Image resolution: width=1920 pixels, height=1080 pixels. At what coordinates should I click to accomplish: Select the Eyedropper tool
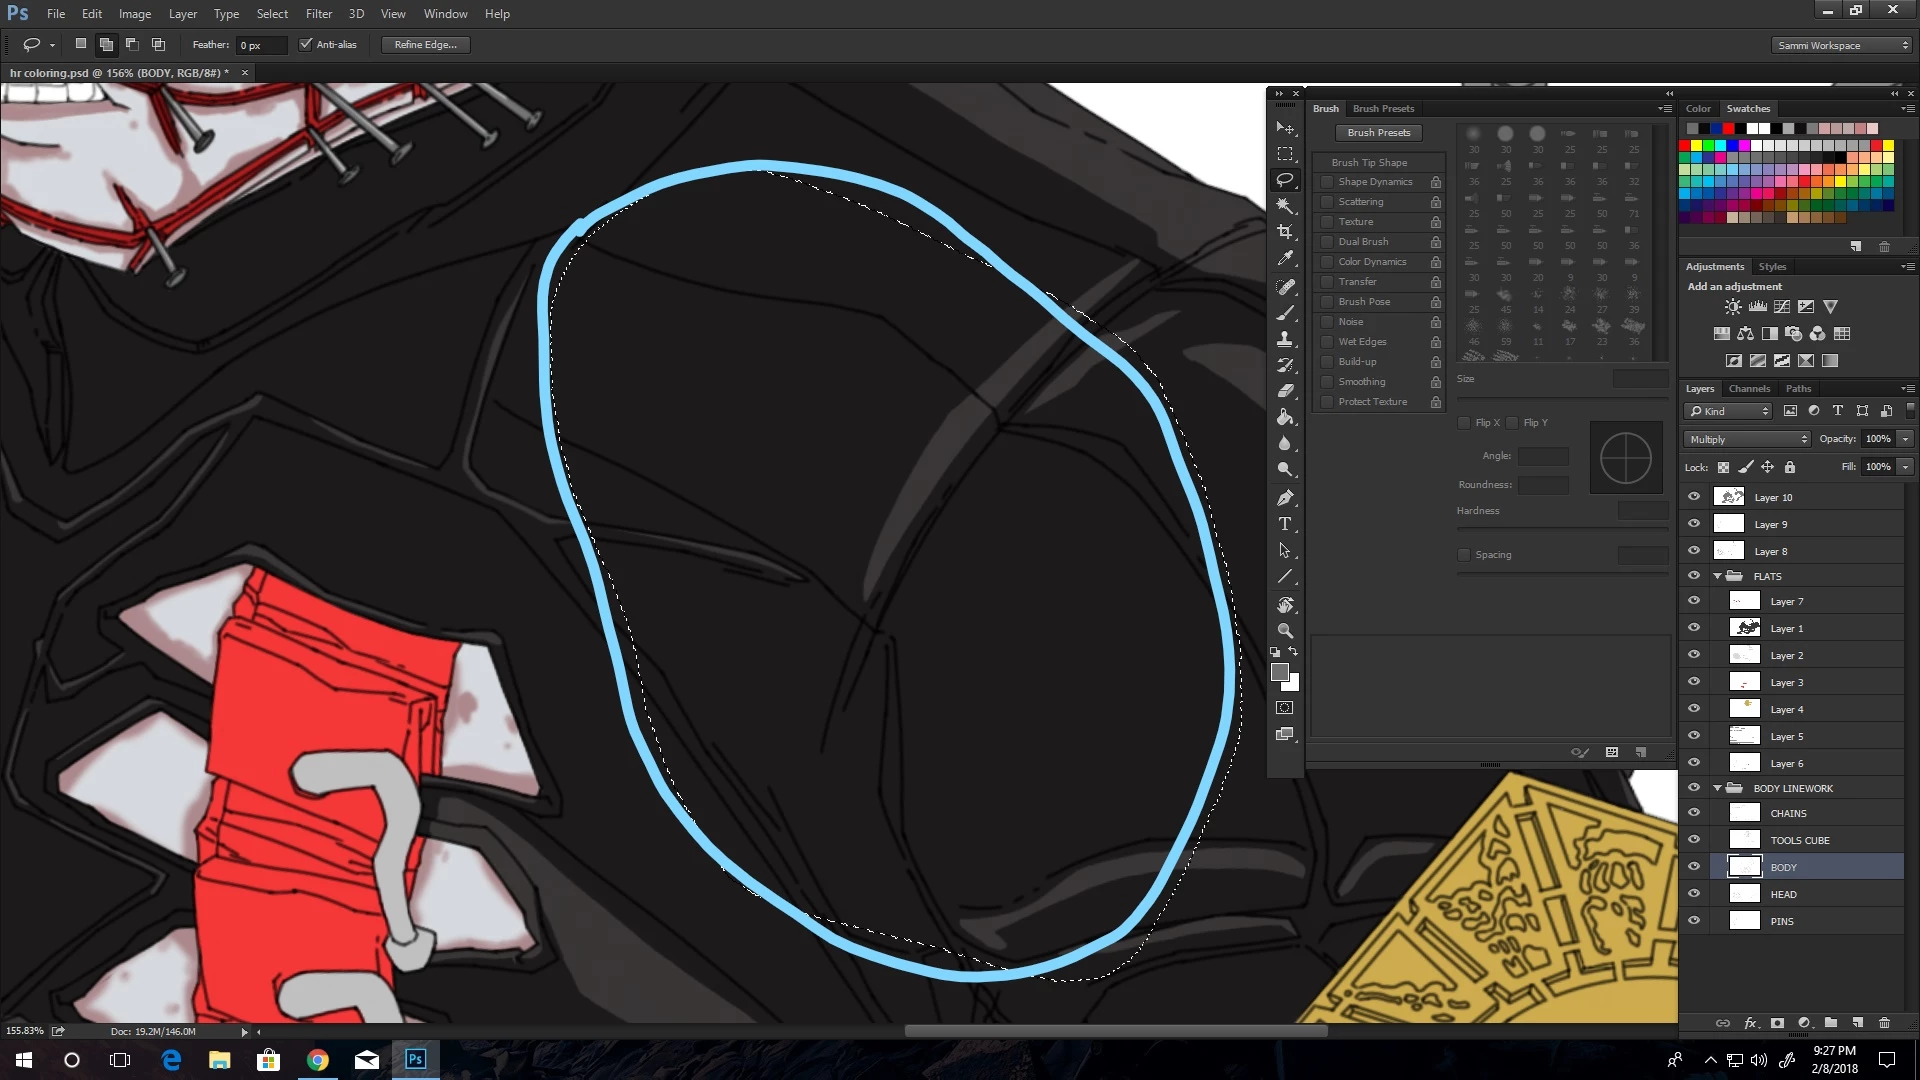click(1285, 259)
